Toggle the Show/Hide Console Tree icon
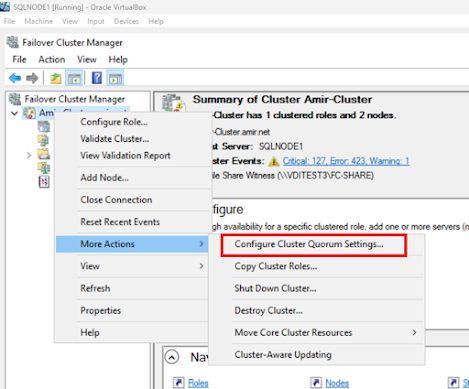Image resolution: width=469 pixels, height=389 pixels. [74, 78]
